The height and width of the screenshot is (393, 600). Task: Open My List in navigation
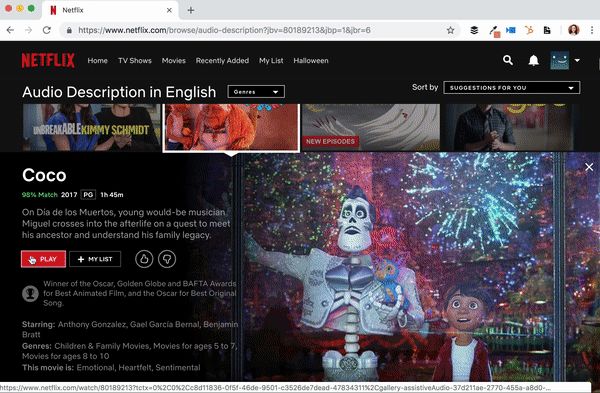coord(271,60)
